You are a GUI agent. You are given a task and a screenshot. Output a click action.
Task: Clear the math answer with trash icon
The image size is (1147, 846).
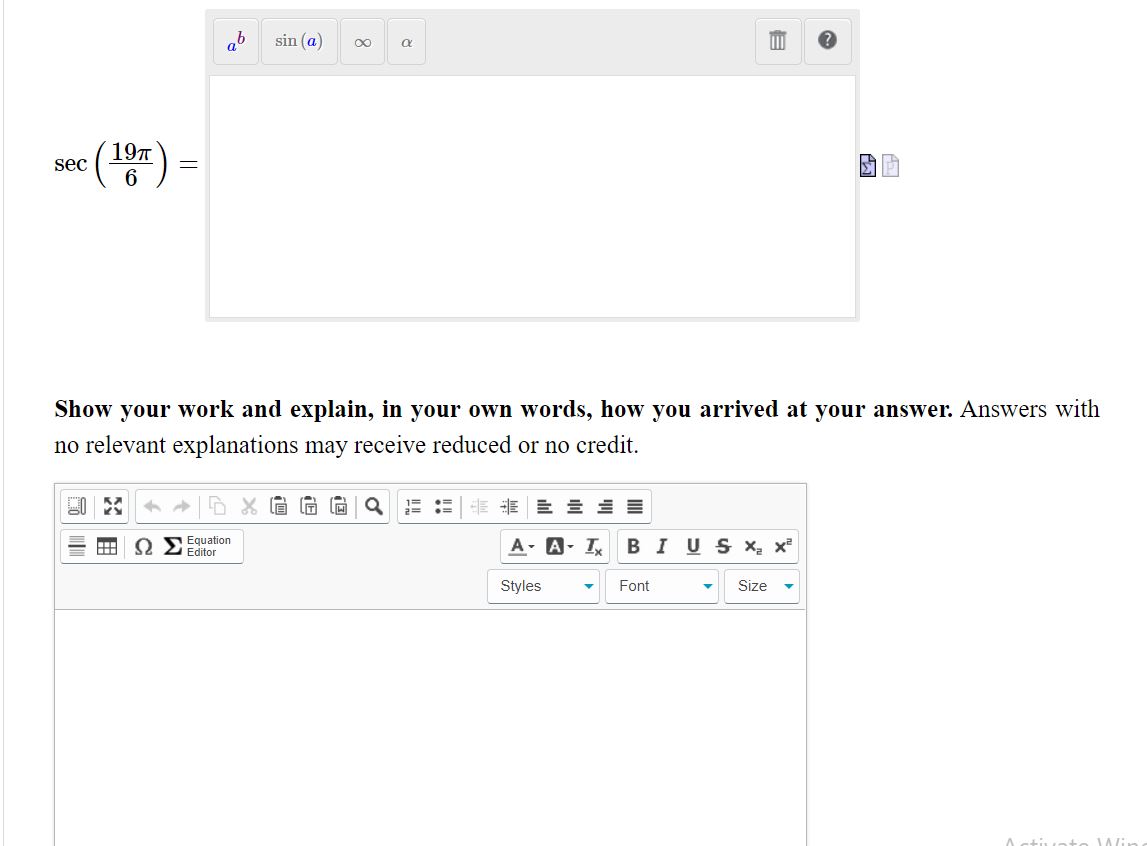(x=778, y=42)
